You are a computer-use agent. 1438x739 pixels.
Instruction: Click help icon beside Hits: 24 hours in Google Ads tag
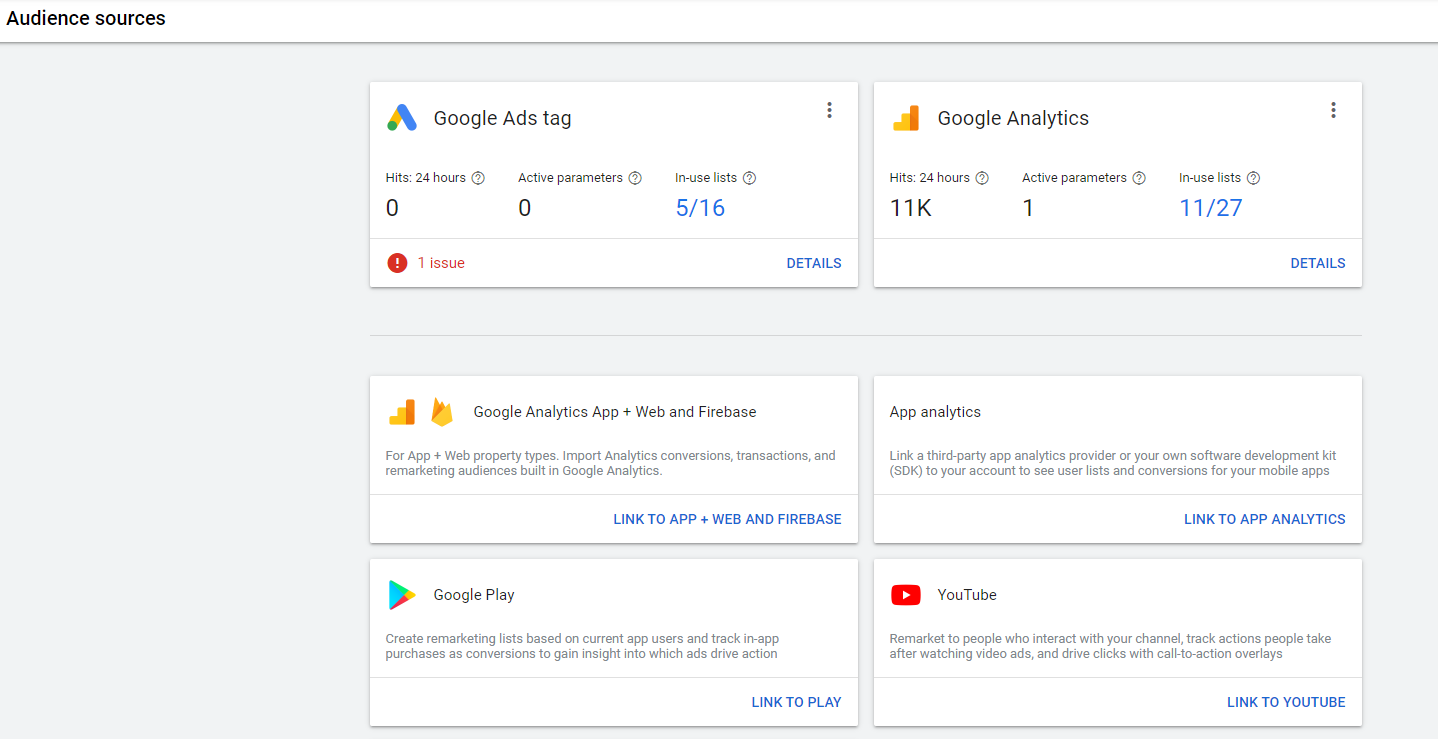click(478, 178)
